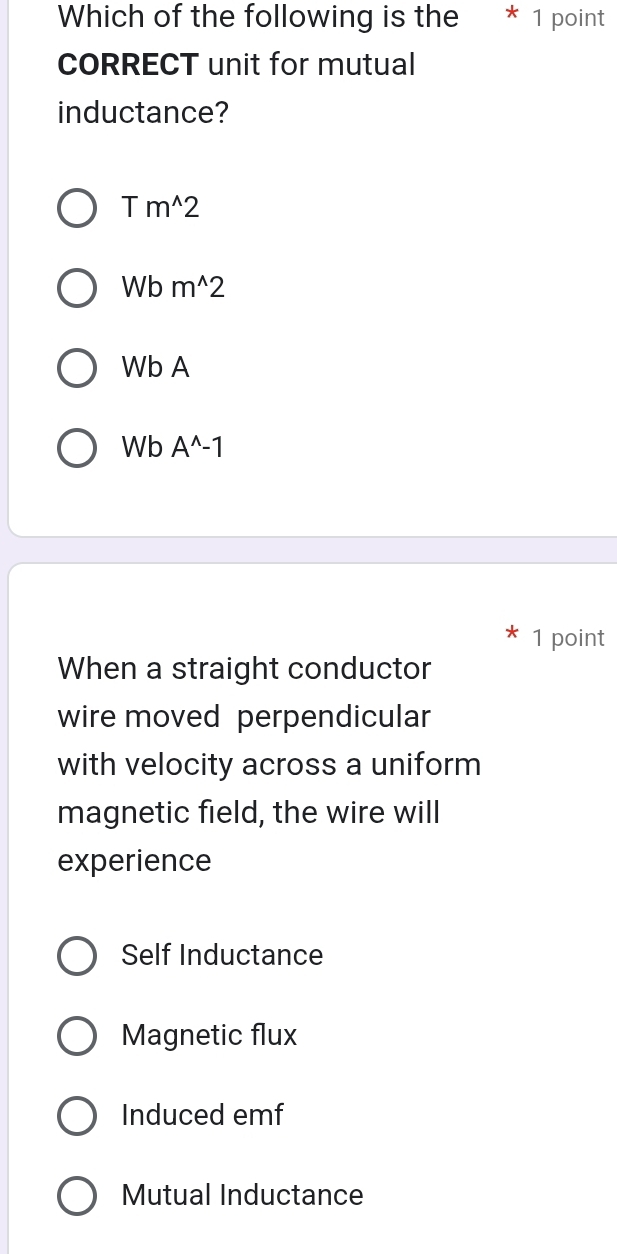
Task: Mark the Induced emf radio button
Action: point(77,1115)
